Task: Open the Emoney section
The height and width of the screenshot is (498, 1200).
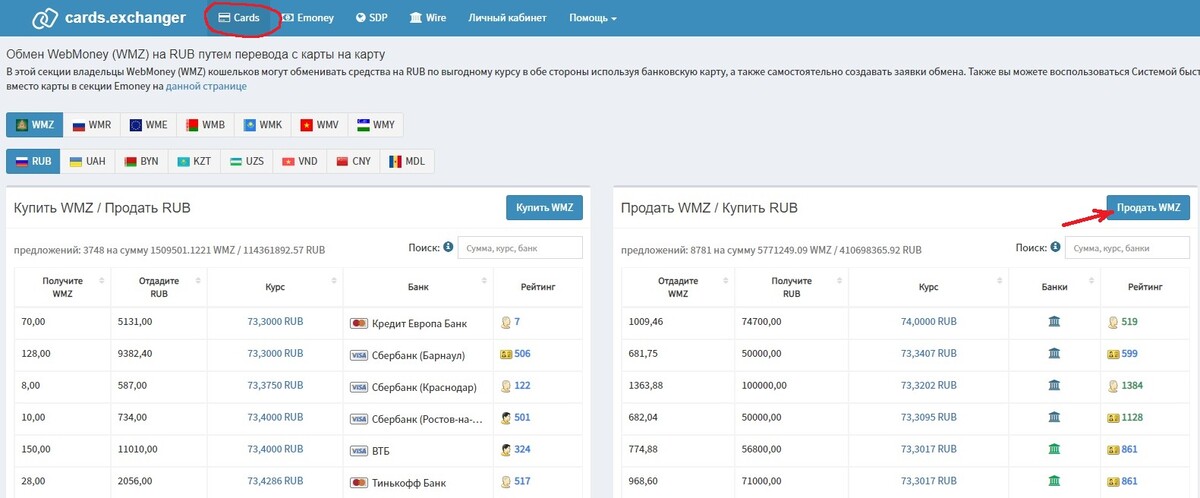Action: tap(308, 18)
